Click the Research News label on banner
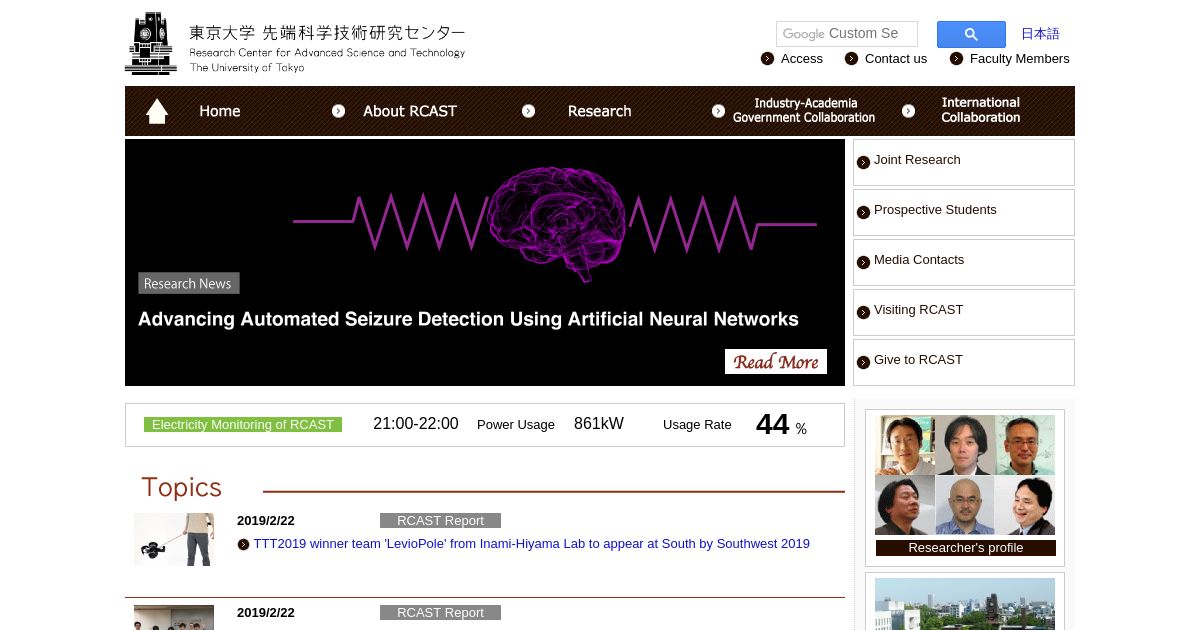This screenshot has width=1200, height=630. [188, 284]
